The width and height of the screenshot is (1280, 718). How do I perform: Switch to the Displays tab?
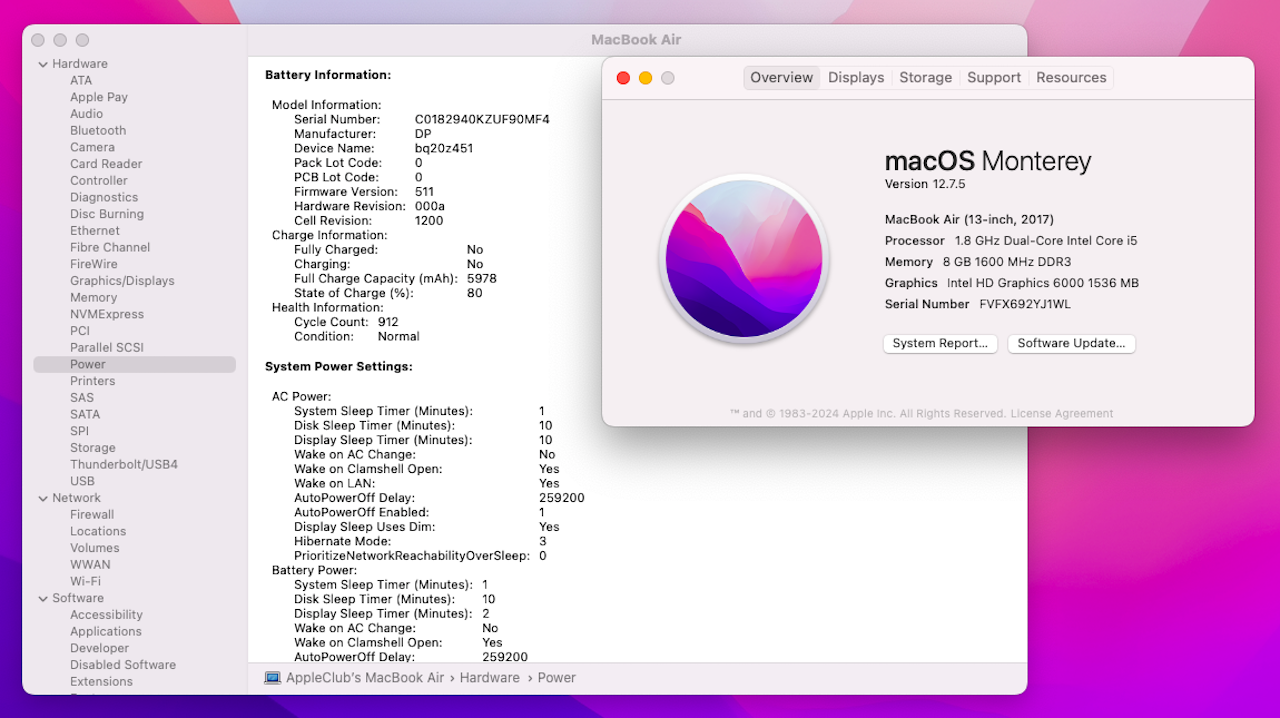pos(856,78)
